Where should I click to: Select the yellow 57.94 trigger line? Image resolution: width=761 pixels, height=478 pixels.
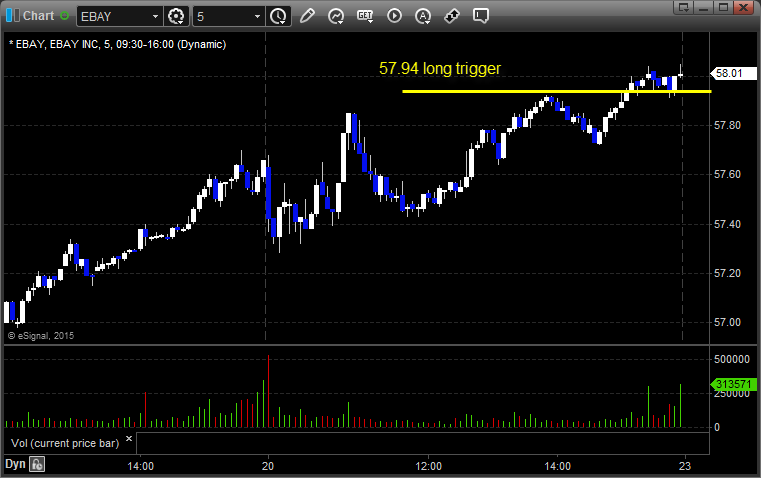point(557,91)
